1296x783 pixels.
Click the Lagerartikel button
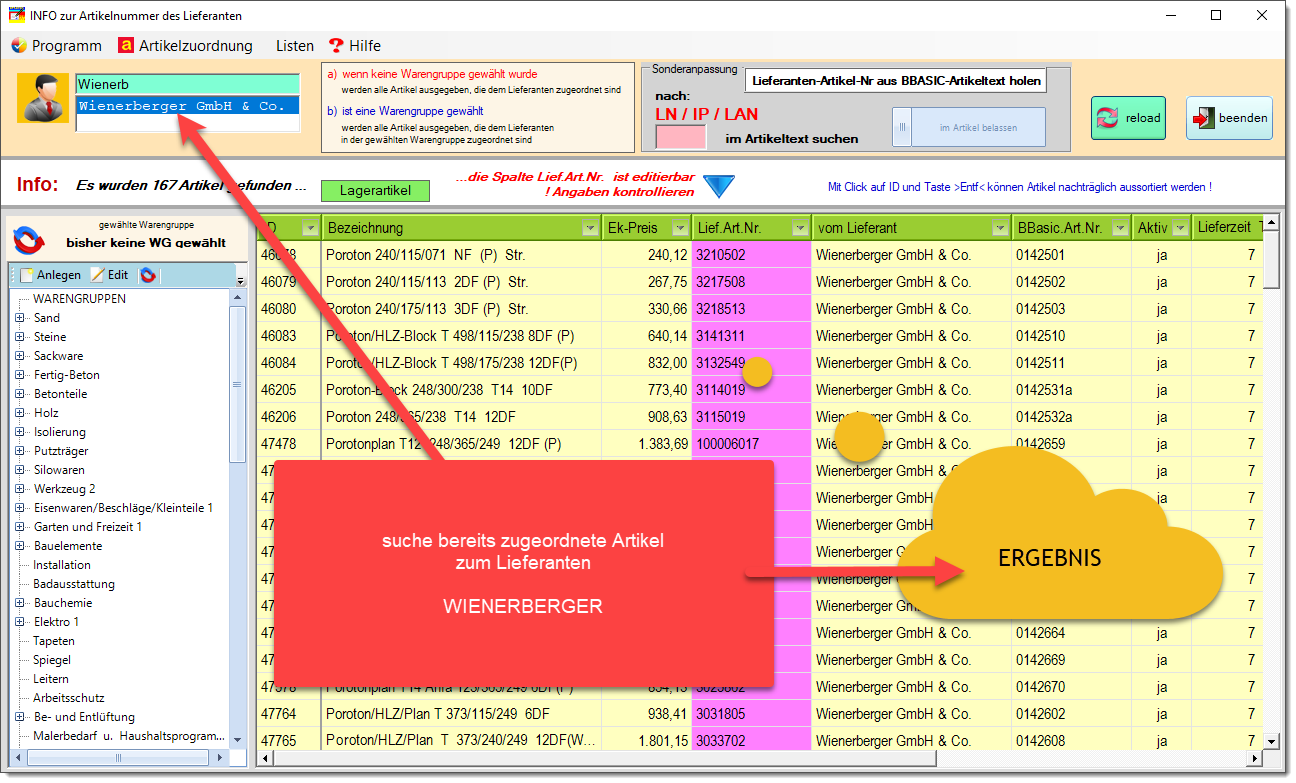coord(375,190)
